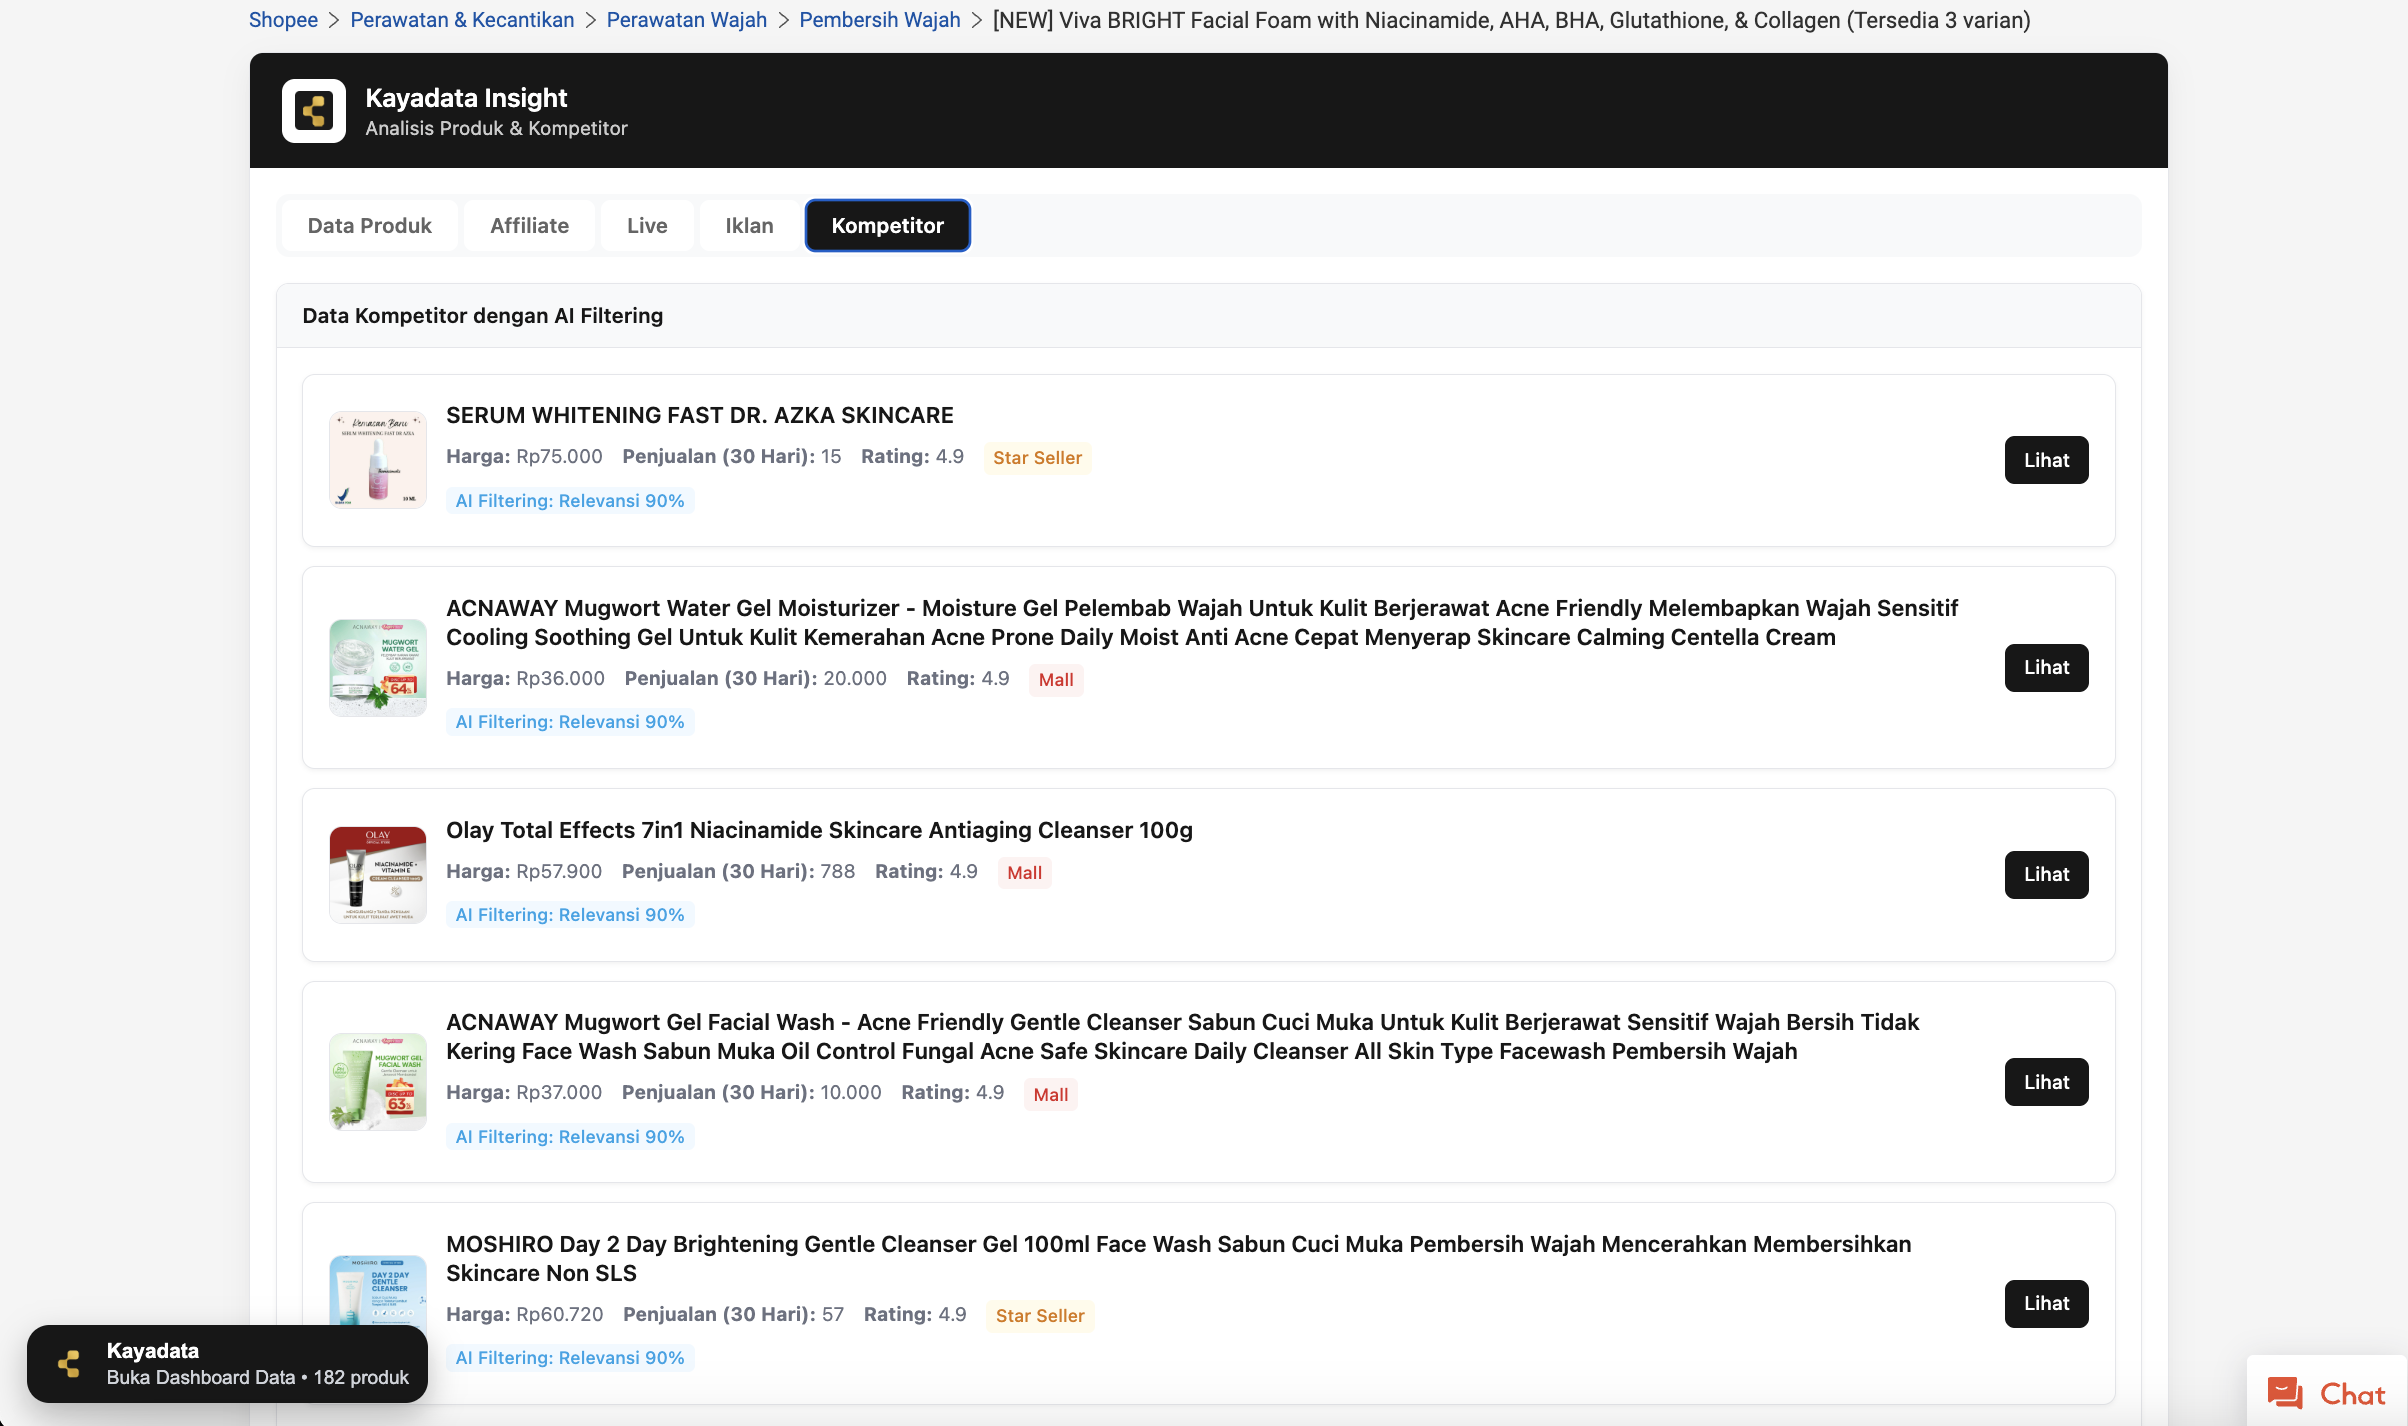Click the Kayadata floating widget icon
The width and height of the screenshot is (2408, 1426).
[69, 1364]
